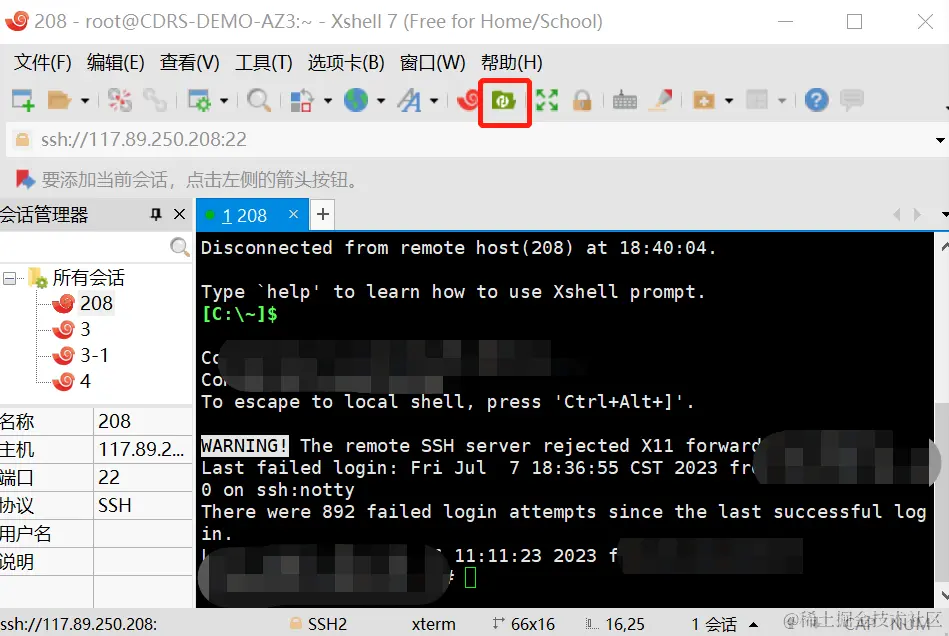Screen dimensions: 949x636
Task: Expand the font dropdown arrow
Action: point(434,100)
